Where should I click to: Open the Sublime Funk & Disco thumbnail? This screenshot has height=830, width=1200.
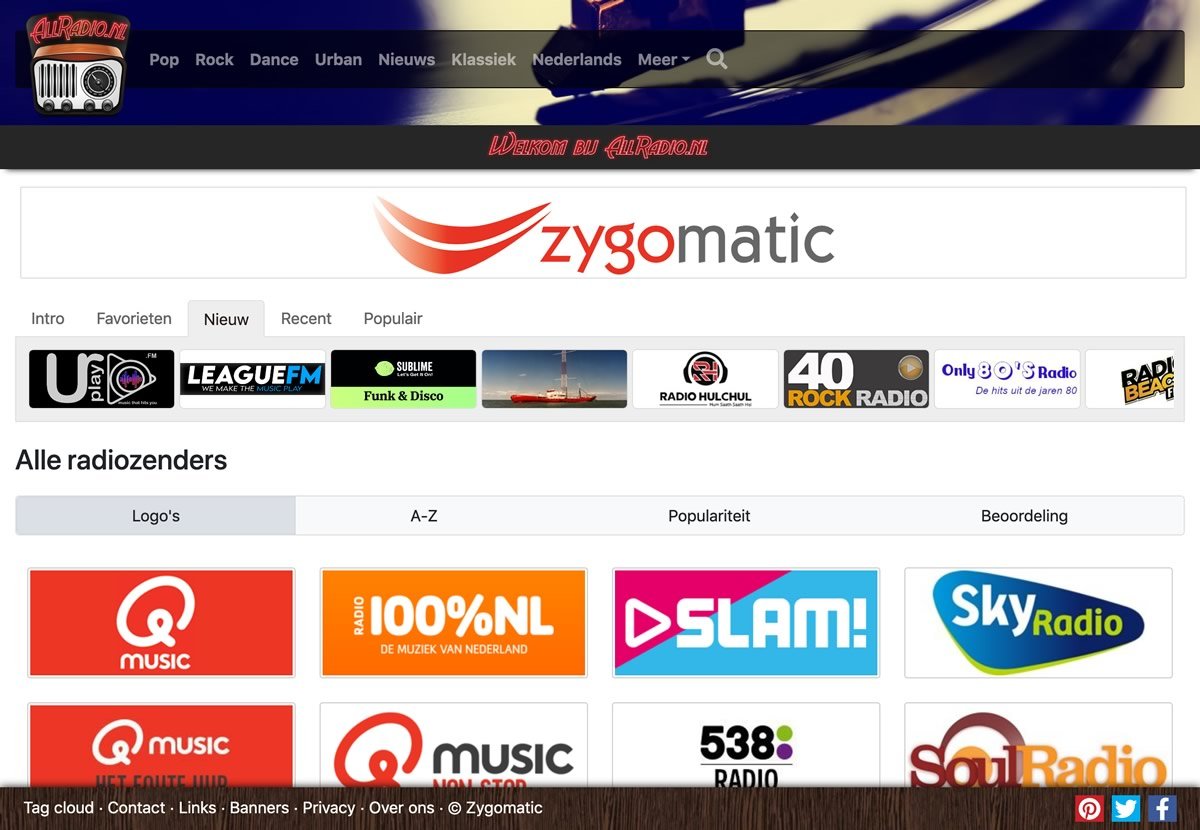tap(403, 379)
